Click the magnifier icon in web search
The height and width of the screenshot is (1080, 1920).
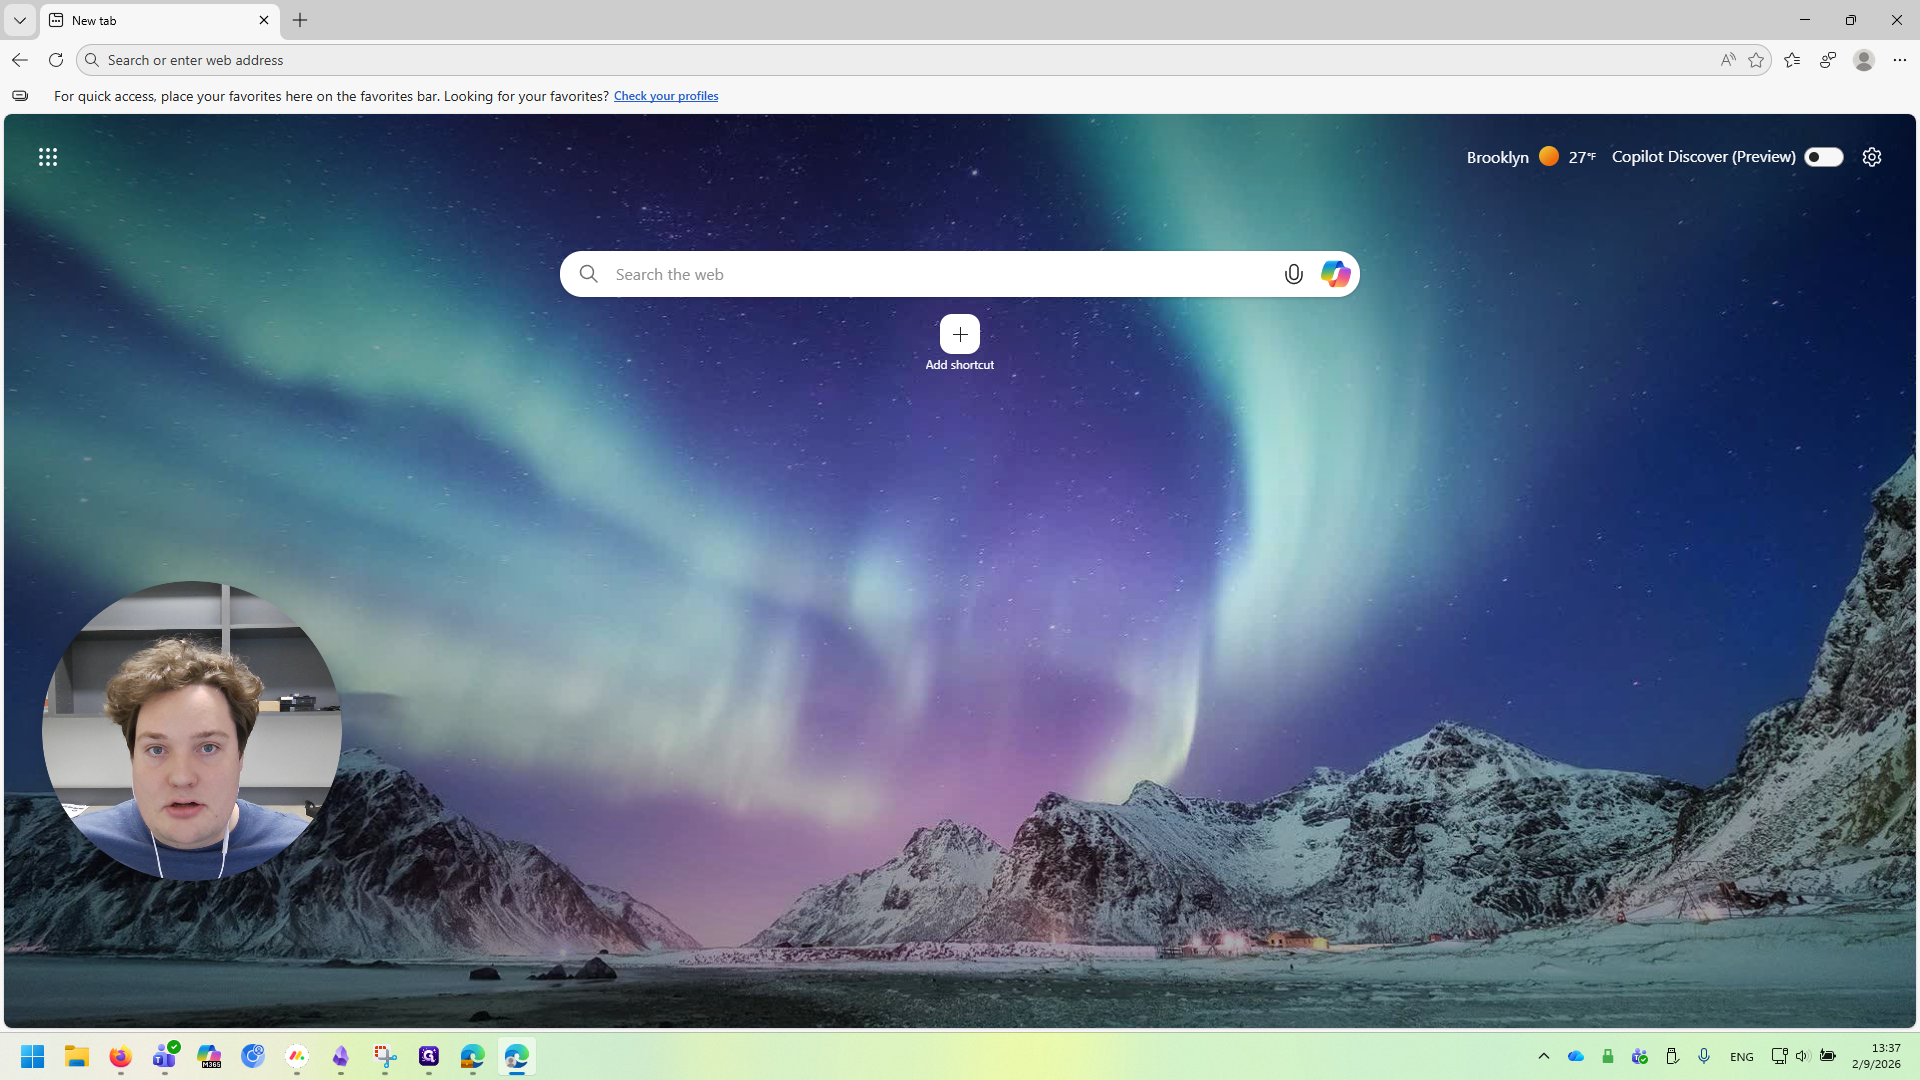point(589,274)
